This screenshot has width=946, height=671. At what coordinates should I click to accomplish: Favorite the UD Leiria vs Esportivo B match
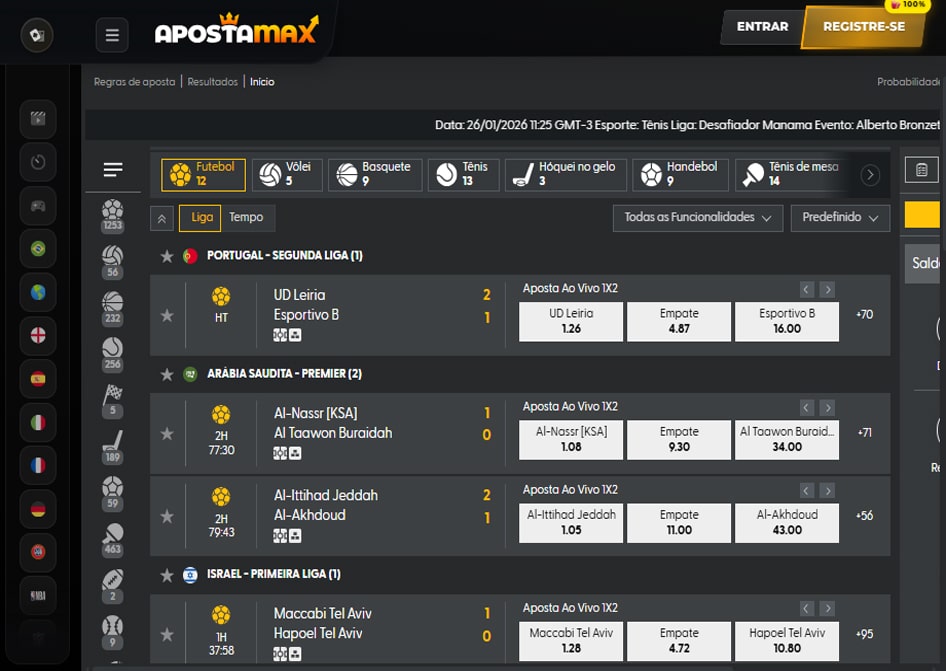[167, 316]
